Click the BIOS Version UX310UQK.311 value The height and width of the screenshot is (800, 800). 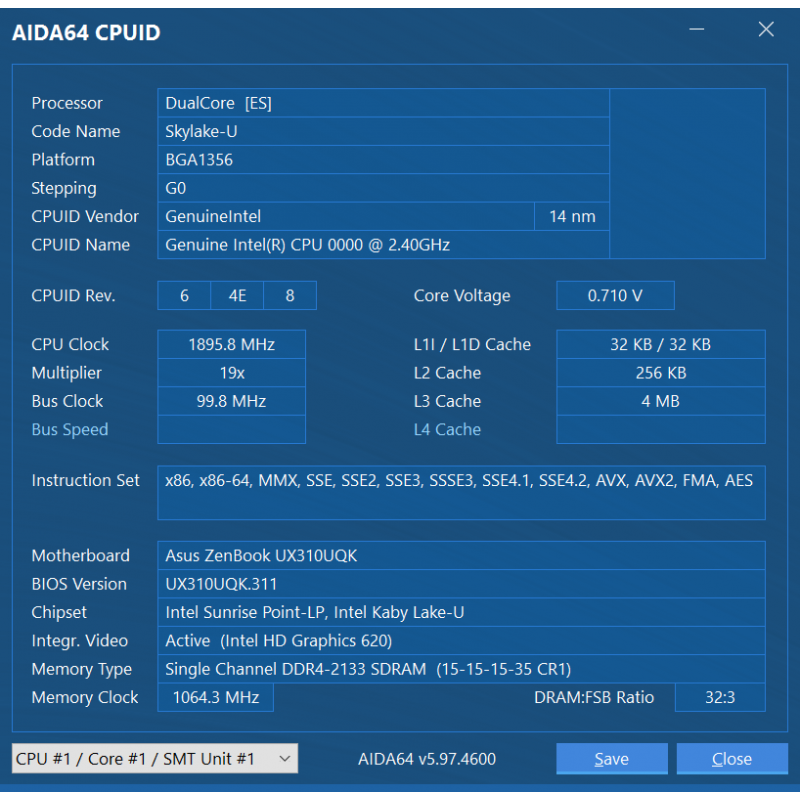pyautogui.click(x=461, y=584)
